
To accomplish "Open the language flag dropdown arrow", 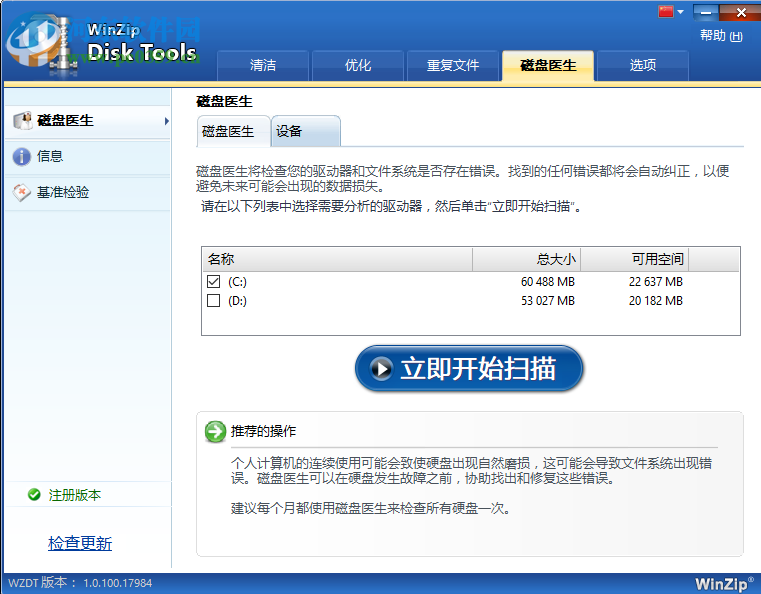I will pos(680,12).
